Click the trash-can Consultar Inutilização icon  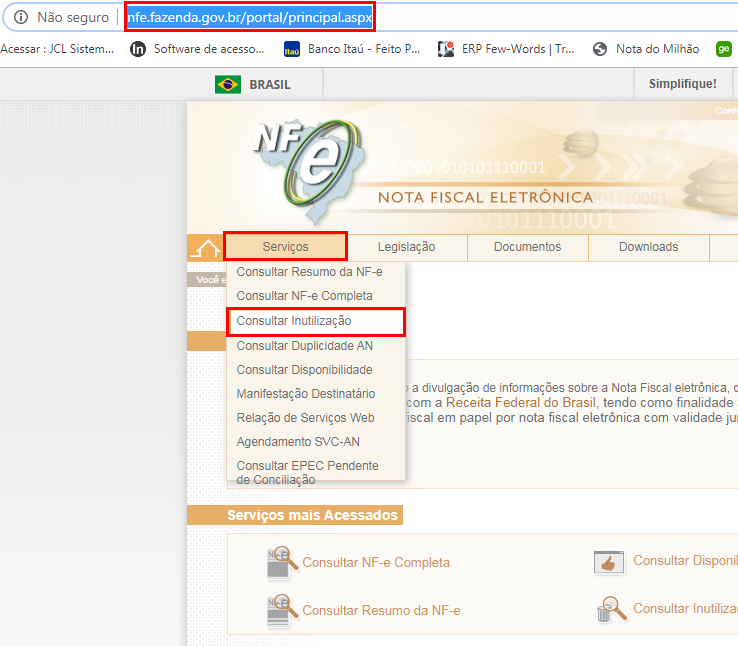[611, 609]
